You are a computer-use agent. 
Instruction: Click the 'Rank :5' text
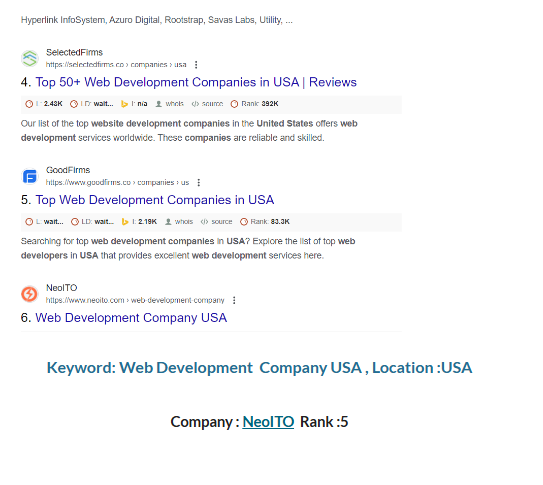324,422
